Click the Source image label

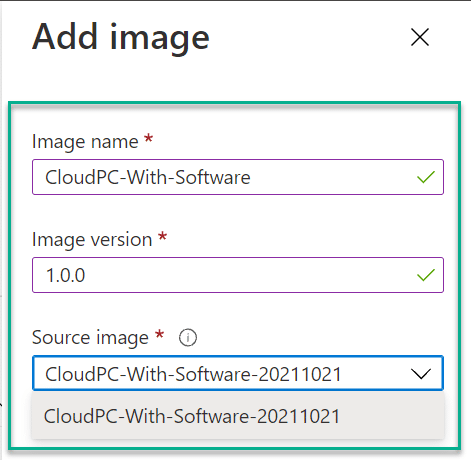coord(90,338)
